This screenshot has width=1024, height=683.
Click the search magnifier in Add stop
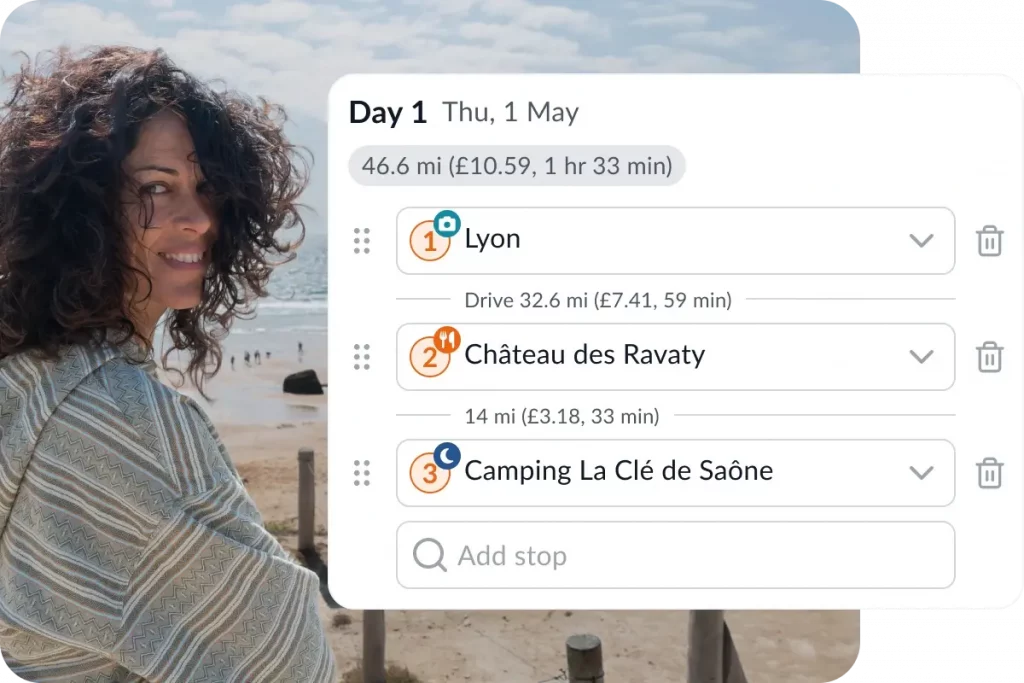(430, 556)
